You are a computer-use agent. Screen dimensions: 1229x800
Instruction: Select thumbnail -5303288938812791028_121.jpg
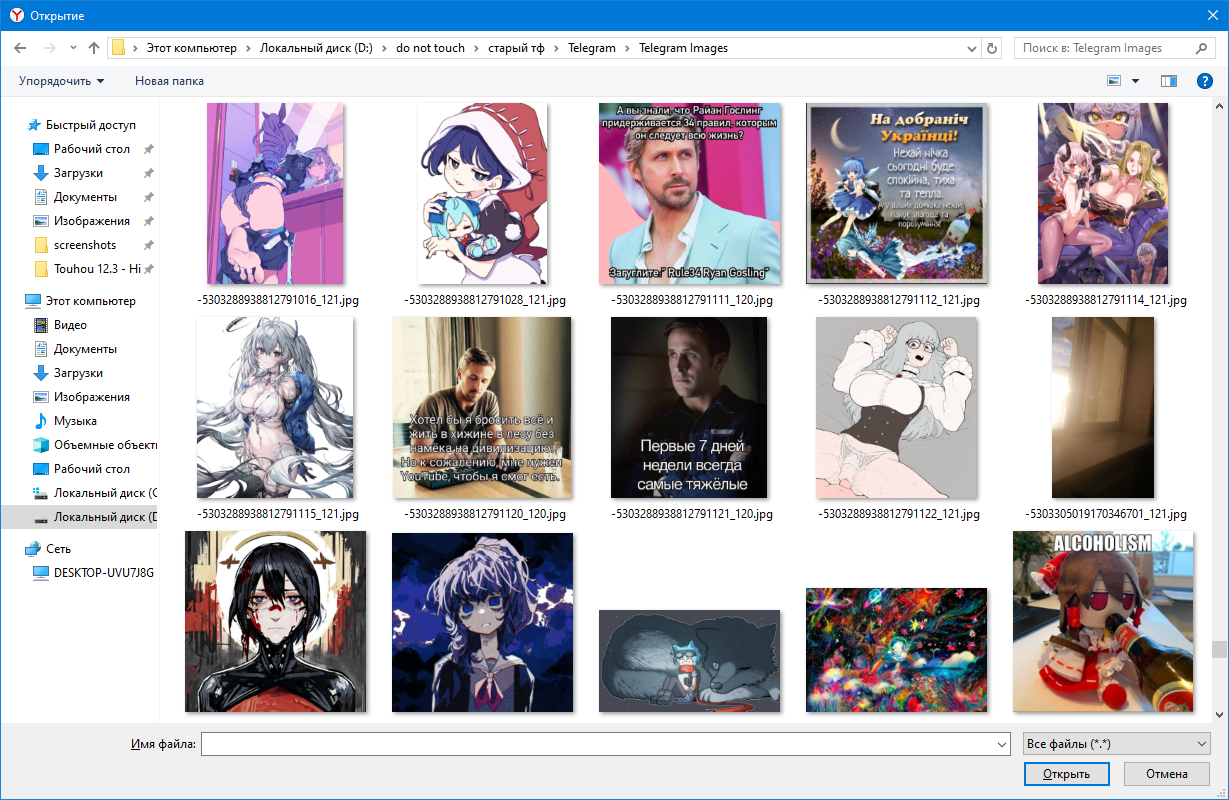click(x=483, y=194)
